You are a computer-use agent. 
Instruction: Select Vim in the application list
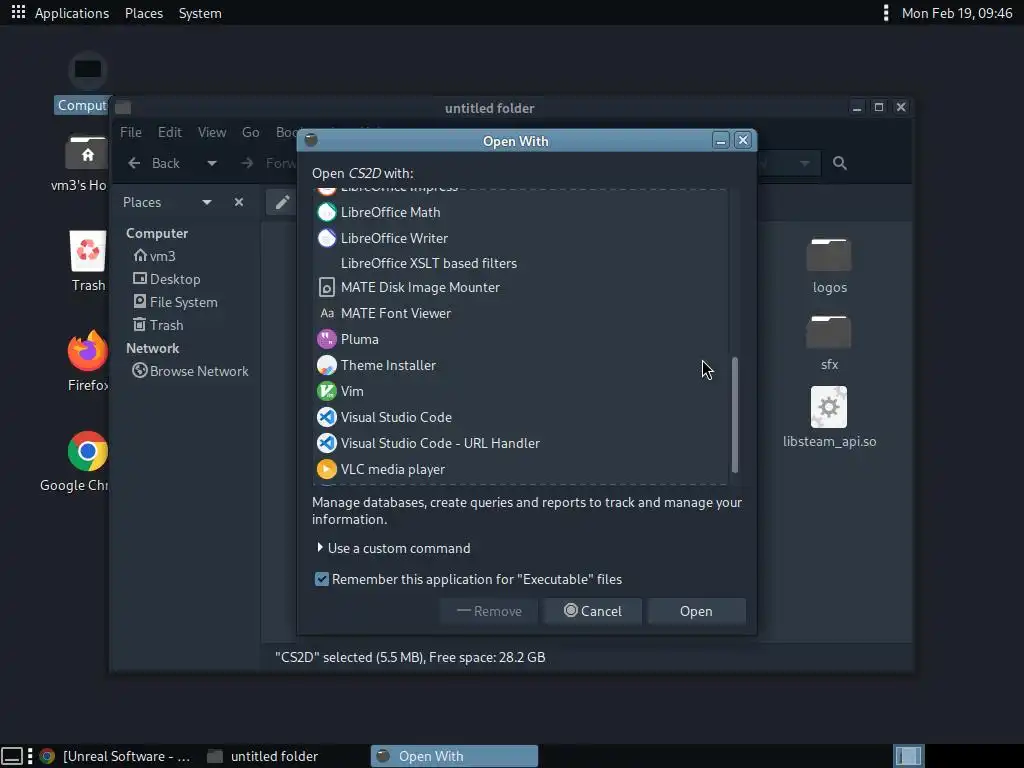[521, 391]
